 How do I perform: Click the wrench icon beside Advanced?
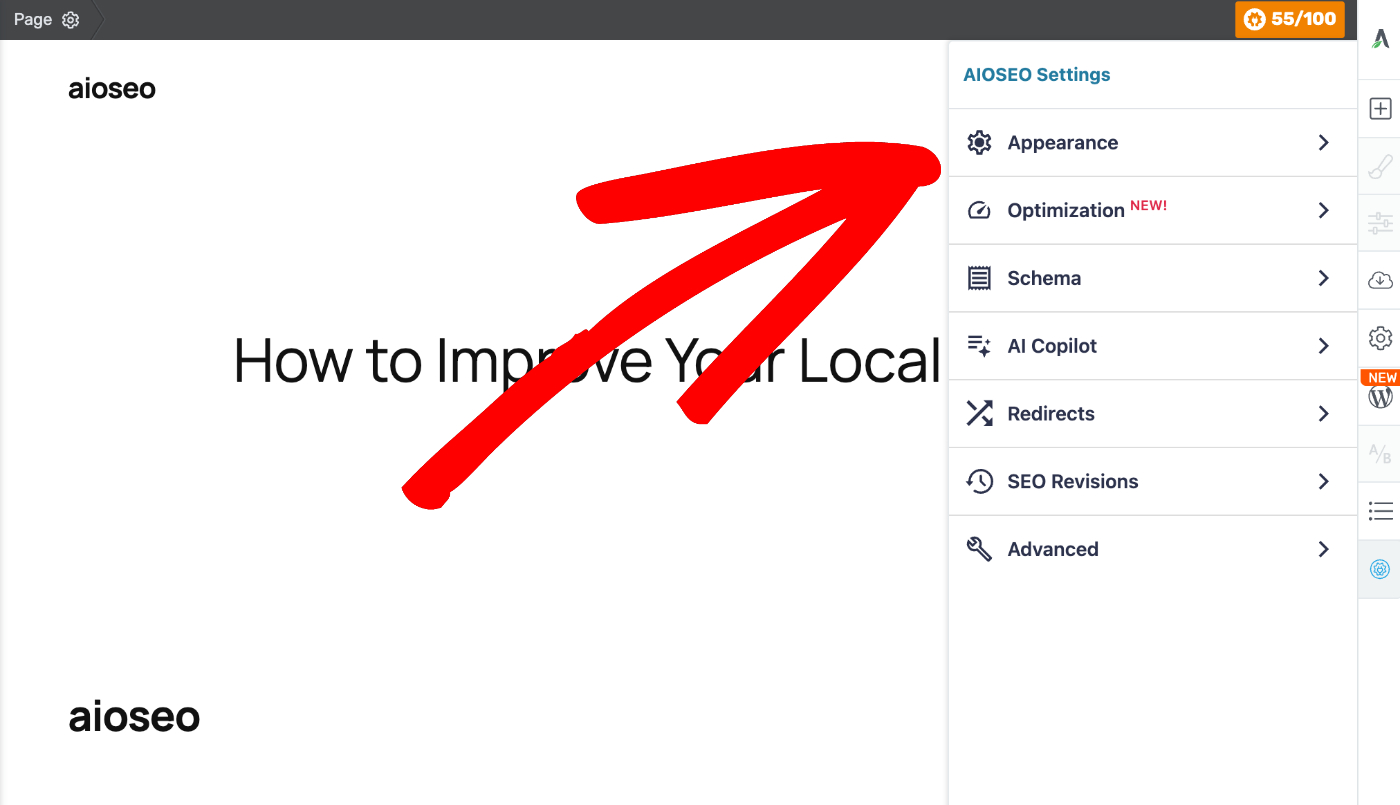click(979, 549)
